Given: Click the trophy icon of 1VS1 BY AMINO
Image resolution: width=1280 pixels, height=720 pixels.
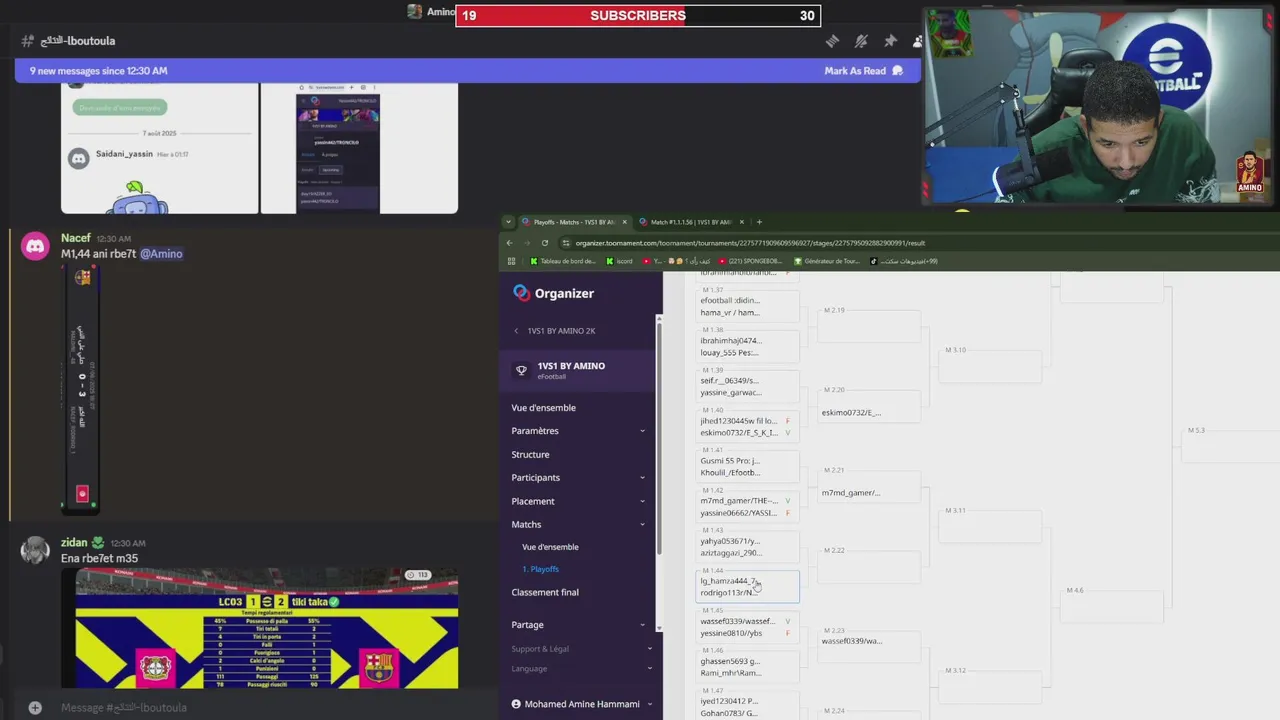Looking at the screenshot, I should (520, 370).
